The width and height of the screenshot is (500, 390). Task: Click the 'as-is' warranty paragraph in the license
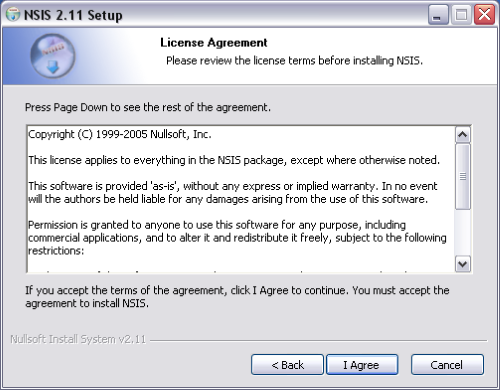point(233,192)
